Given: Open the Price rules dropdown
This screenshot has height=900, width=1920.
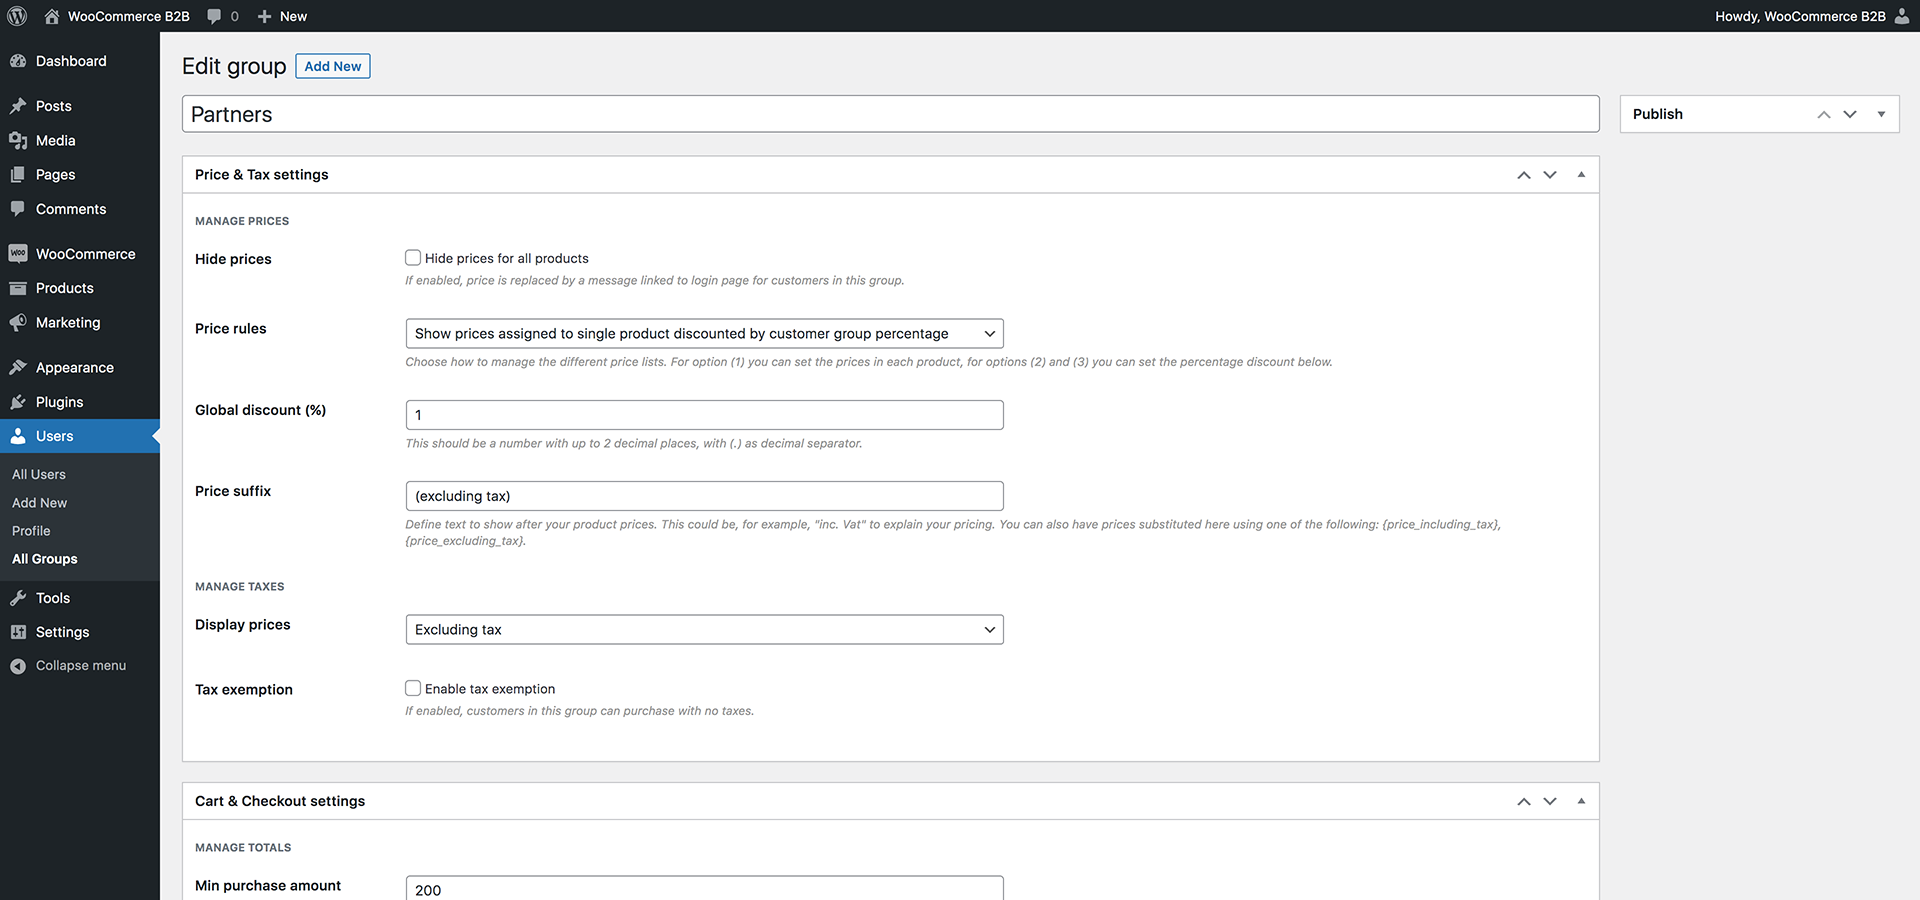Looking at the screenshot, I should click(704, 334).
